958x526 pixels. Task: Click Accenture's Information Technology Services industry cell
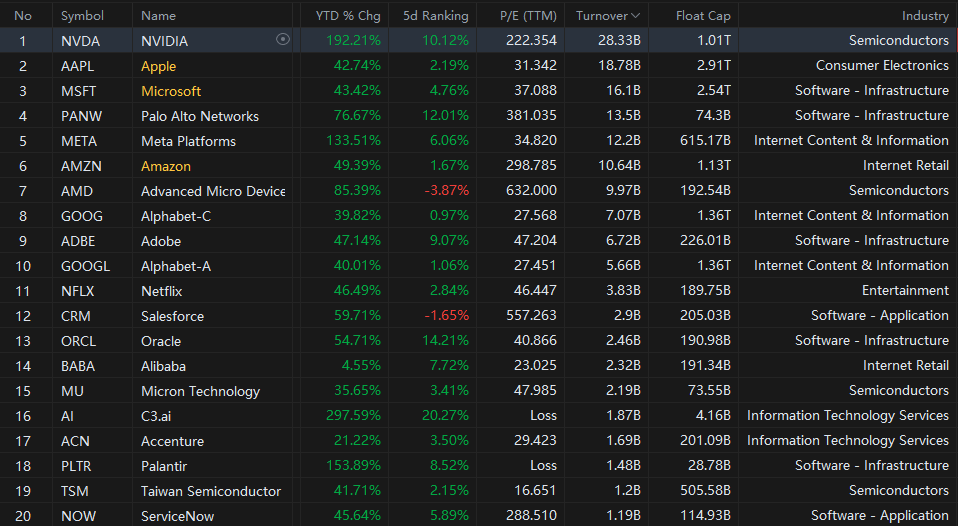click(848, 442)
